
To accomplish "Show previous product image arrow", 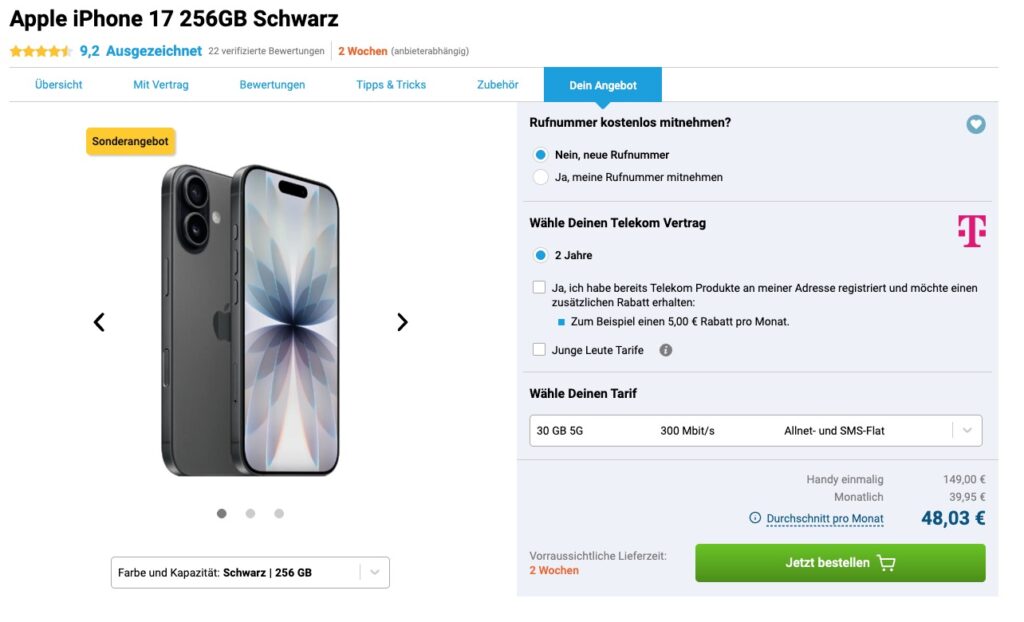I will tap(99, 322).
